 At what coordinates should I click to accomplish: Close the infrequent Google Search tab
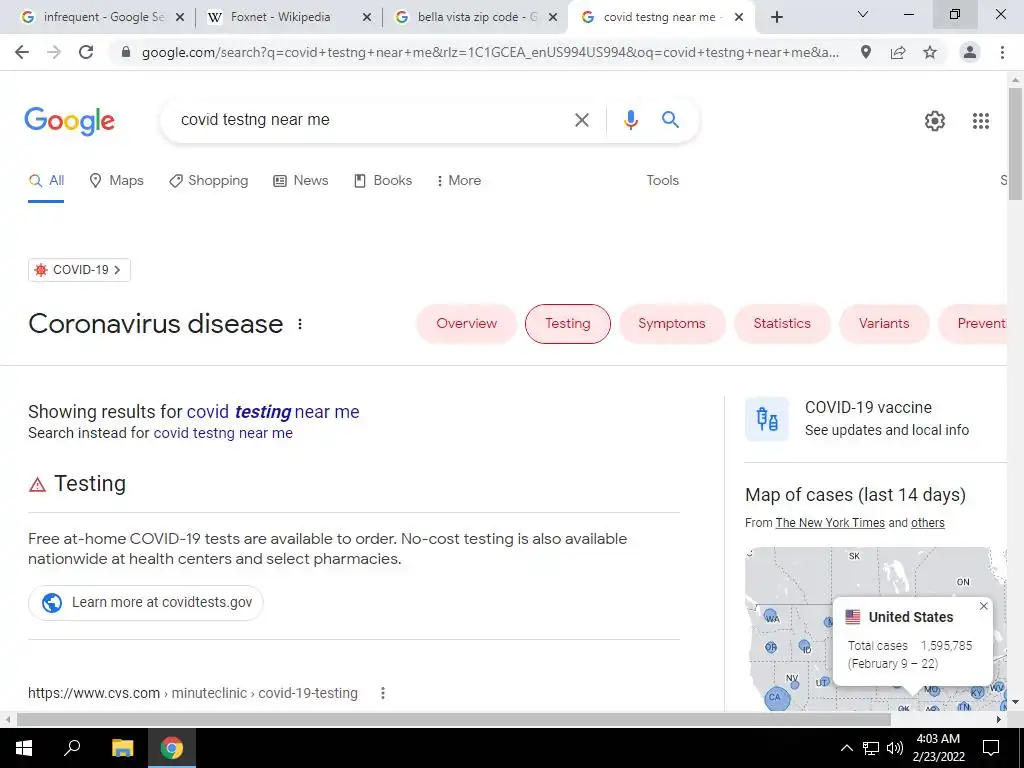(180, 18)
